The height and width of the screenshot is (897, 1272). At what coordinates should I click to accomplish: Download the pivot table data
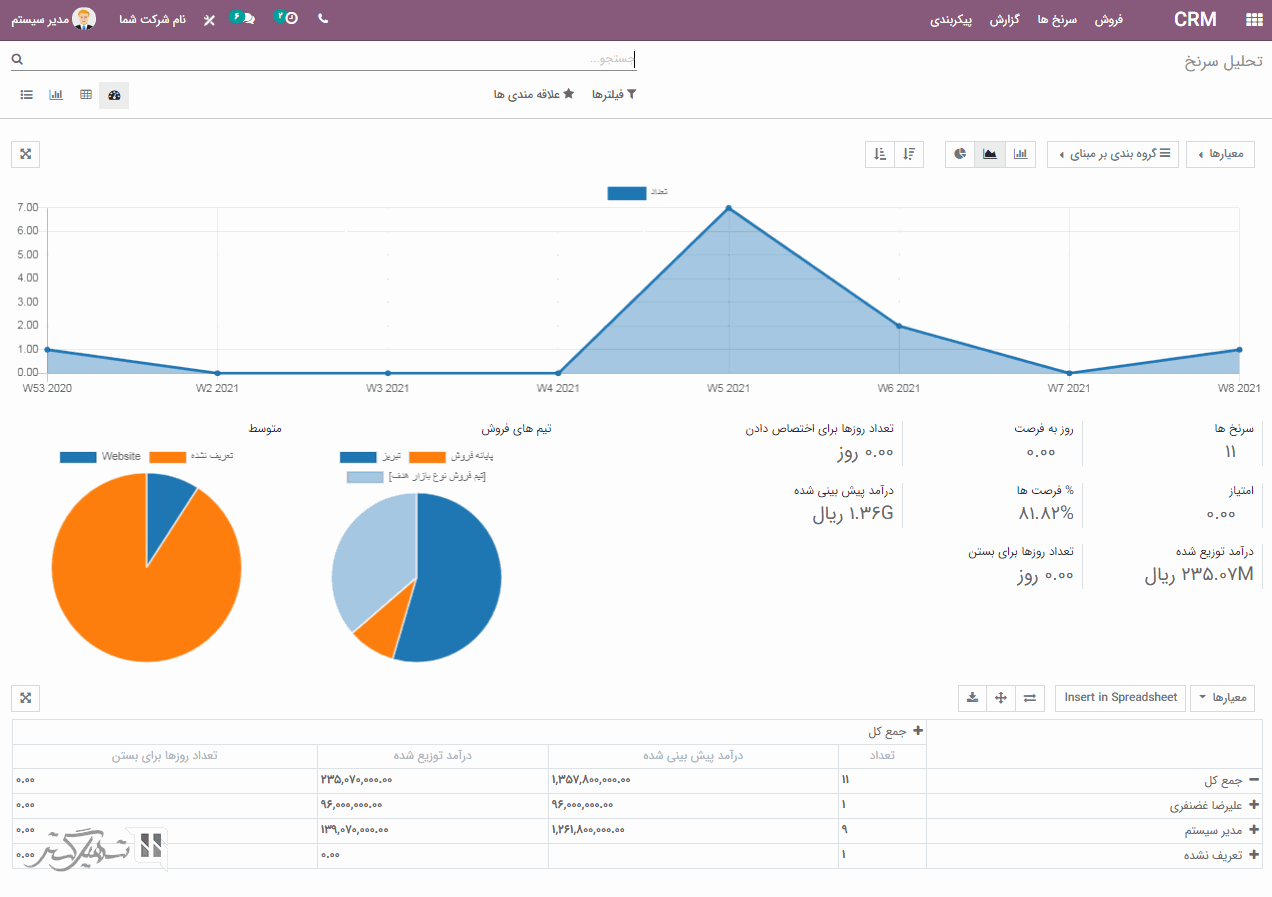tap(972, 698)
